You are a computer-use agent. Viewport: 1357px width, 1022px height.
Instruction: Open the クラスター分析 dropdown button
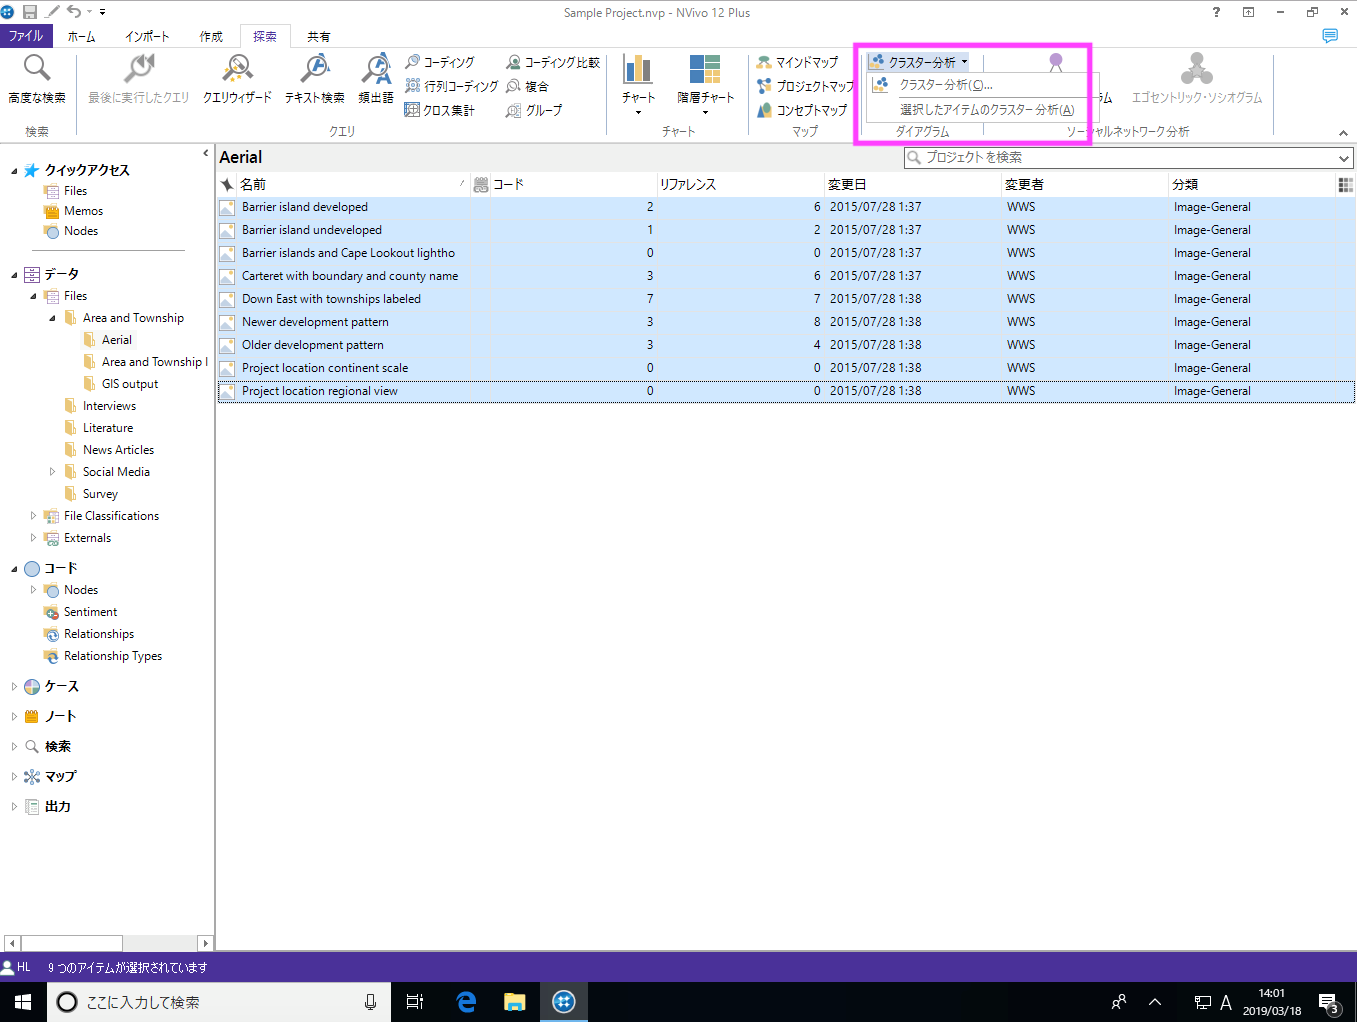920,62
